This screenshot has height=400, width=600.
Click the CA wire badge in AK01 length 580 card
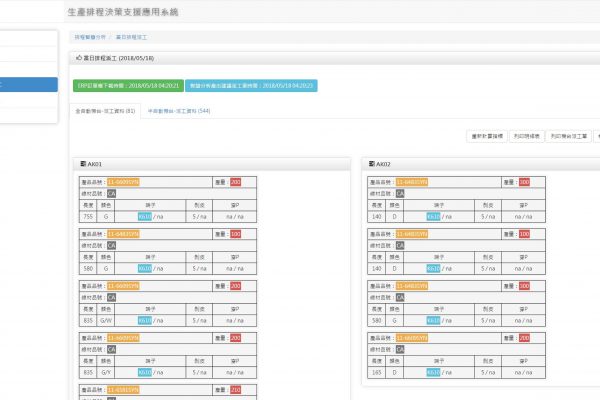[x=111, y=246]
